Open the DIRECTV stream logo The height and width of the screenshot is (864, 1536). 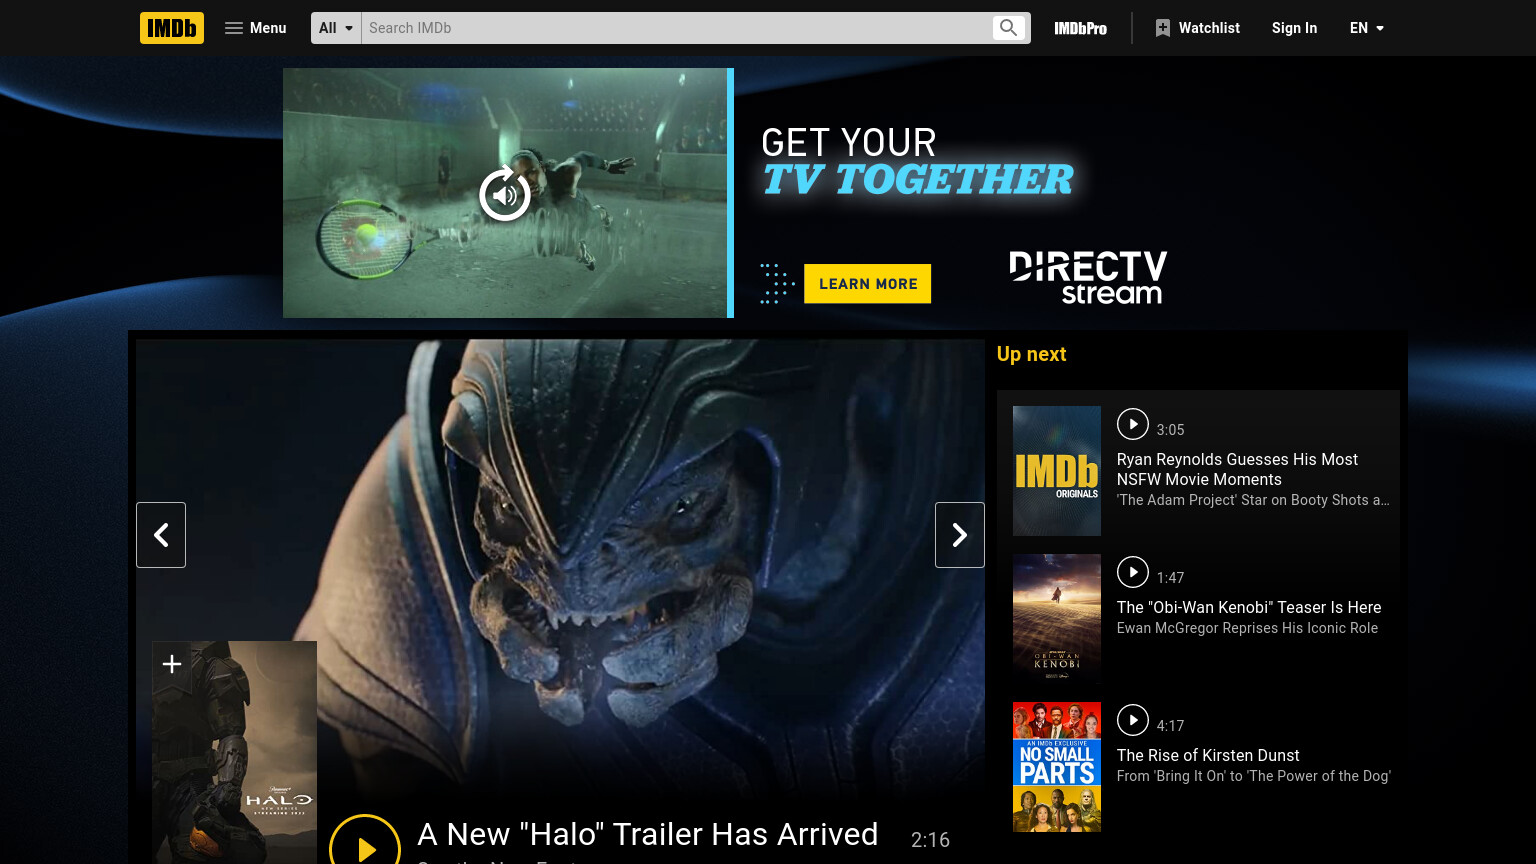tap(1088, 277)
